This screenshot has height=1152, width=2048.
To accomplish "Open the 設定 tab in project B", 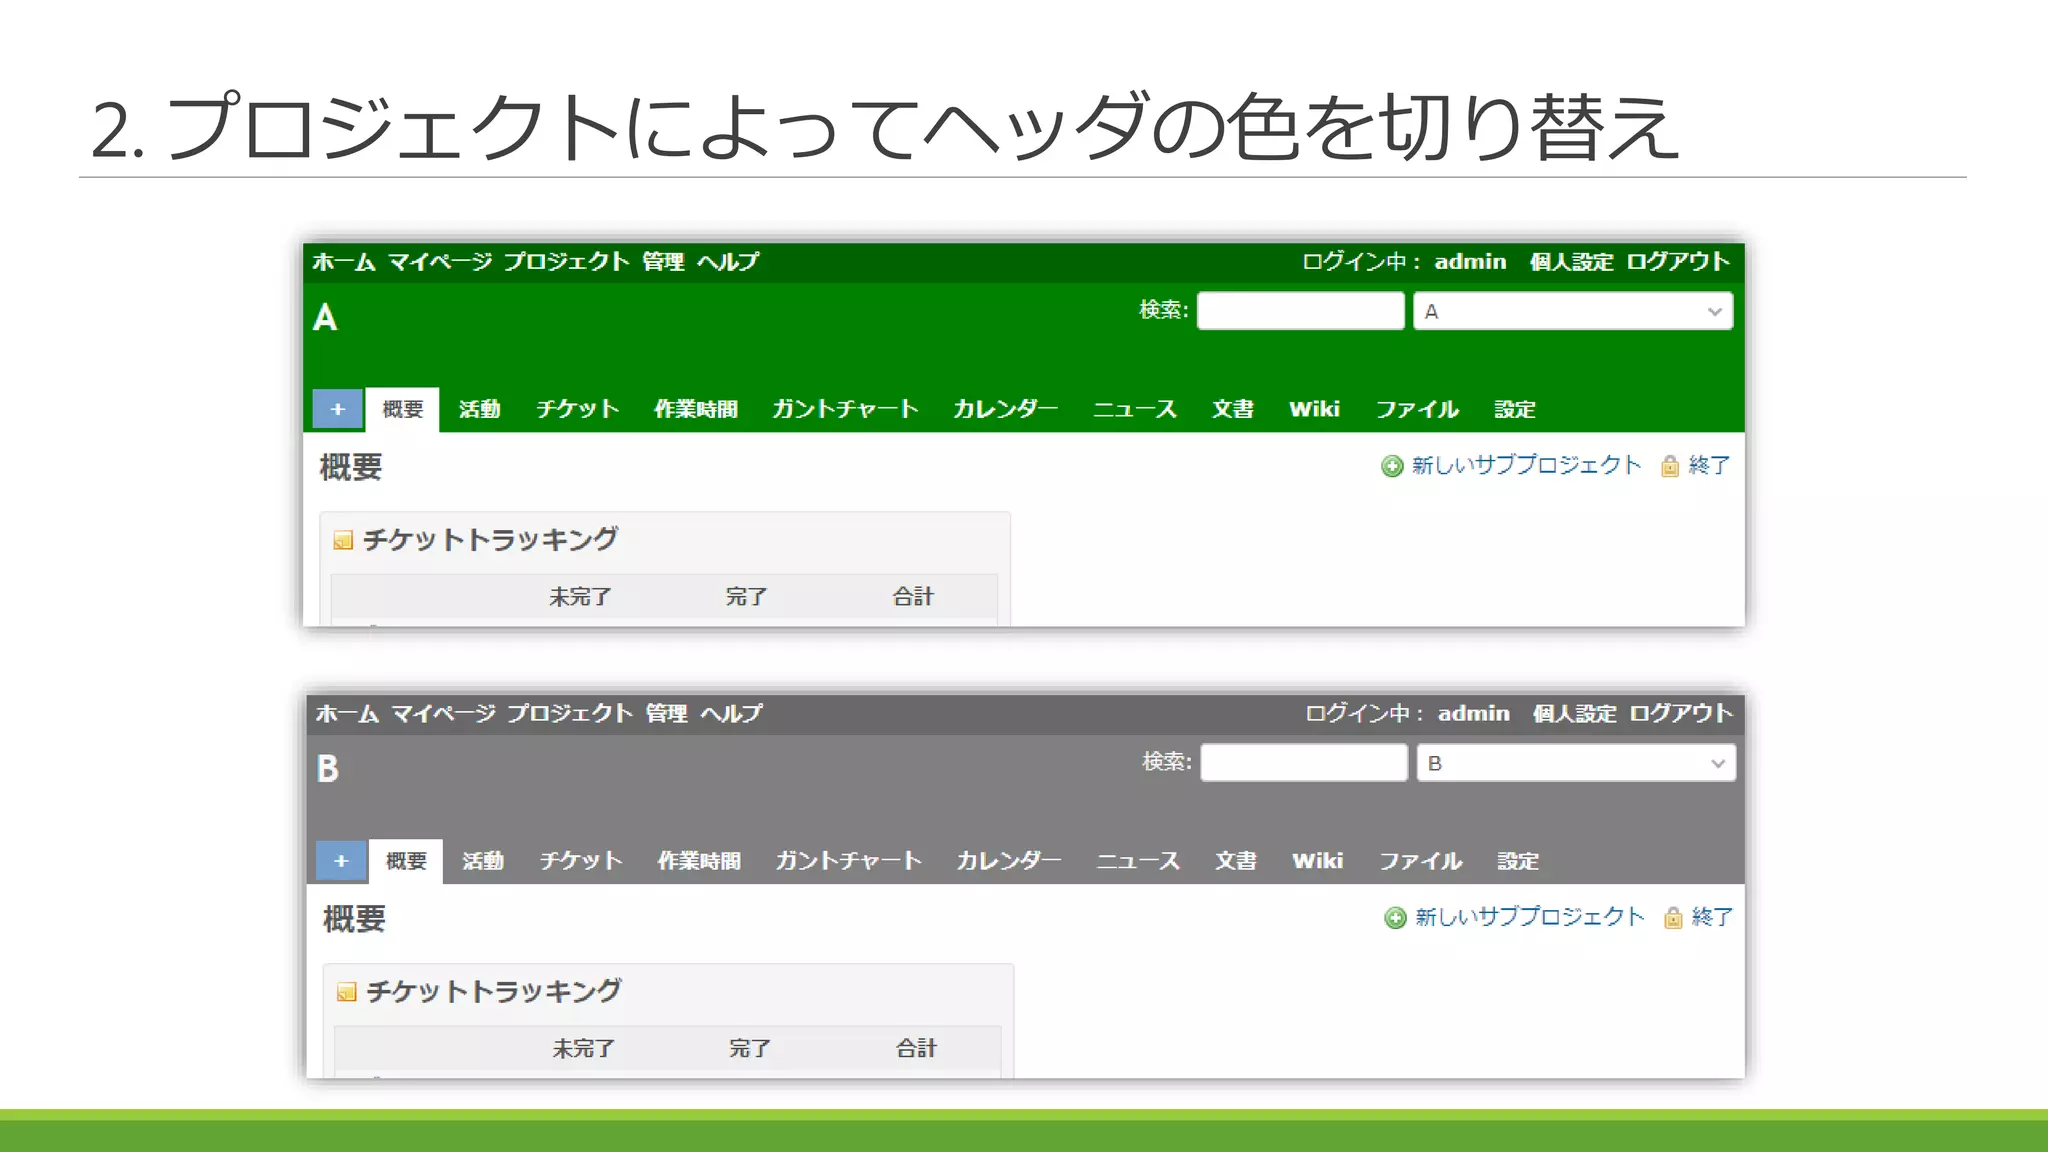I will pos(1518,861).
